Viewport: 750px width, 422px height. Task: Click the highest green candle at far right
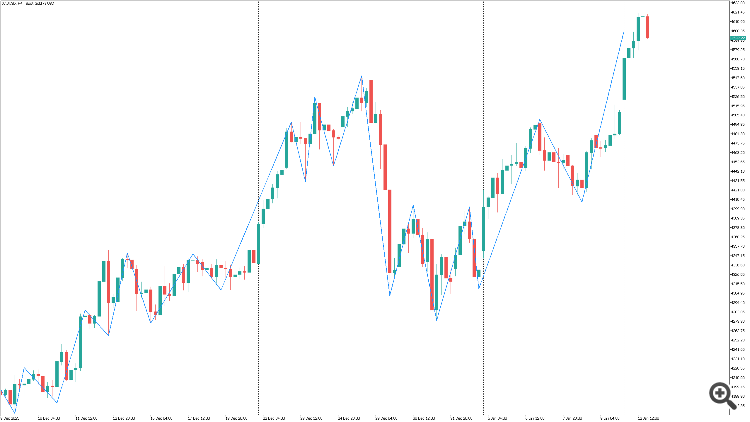[x=639, y=28]
